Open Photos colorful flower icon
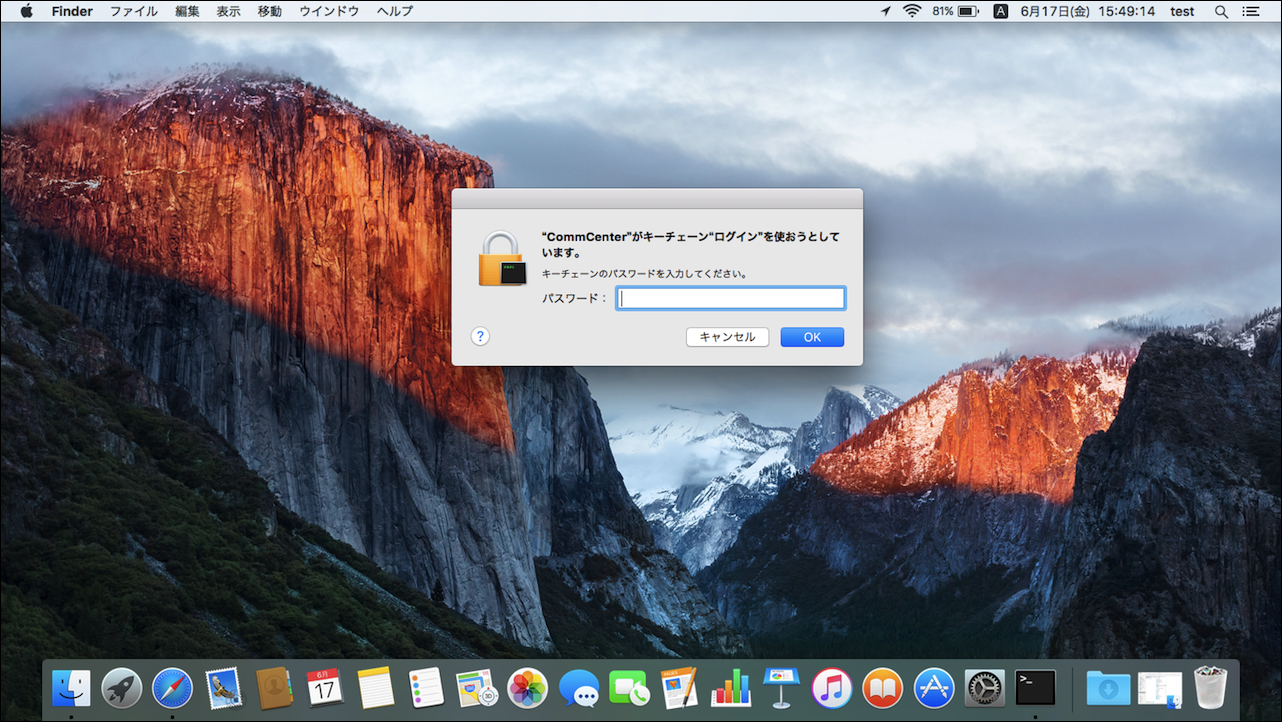1282x722 pixels. tap(528, 688)
